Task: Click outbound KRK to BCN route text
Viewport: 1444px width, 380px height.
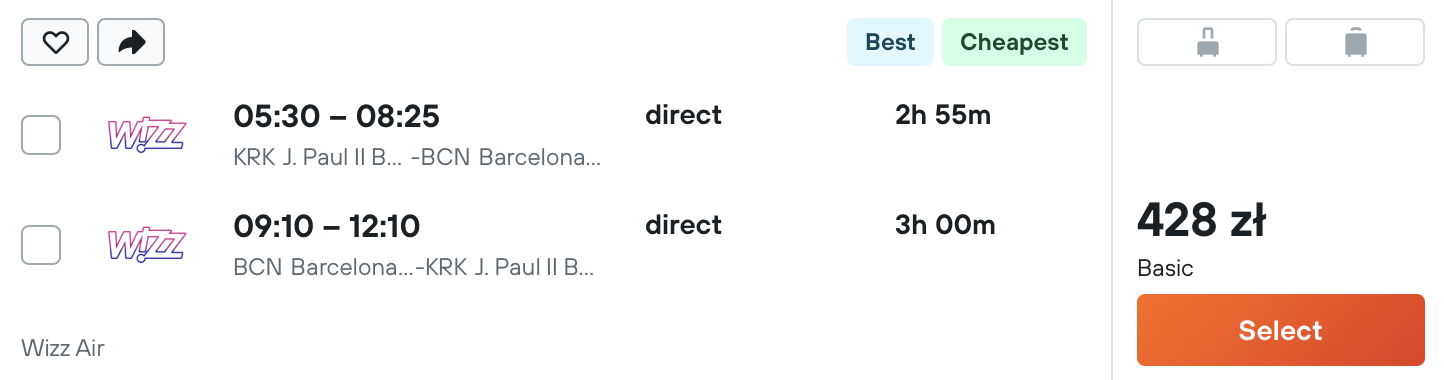Action: click(x=417, y=158)
